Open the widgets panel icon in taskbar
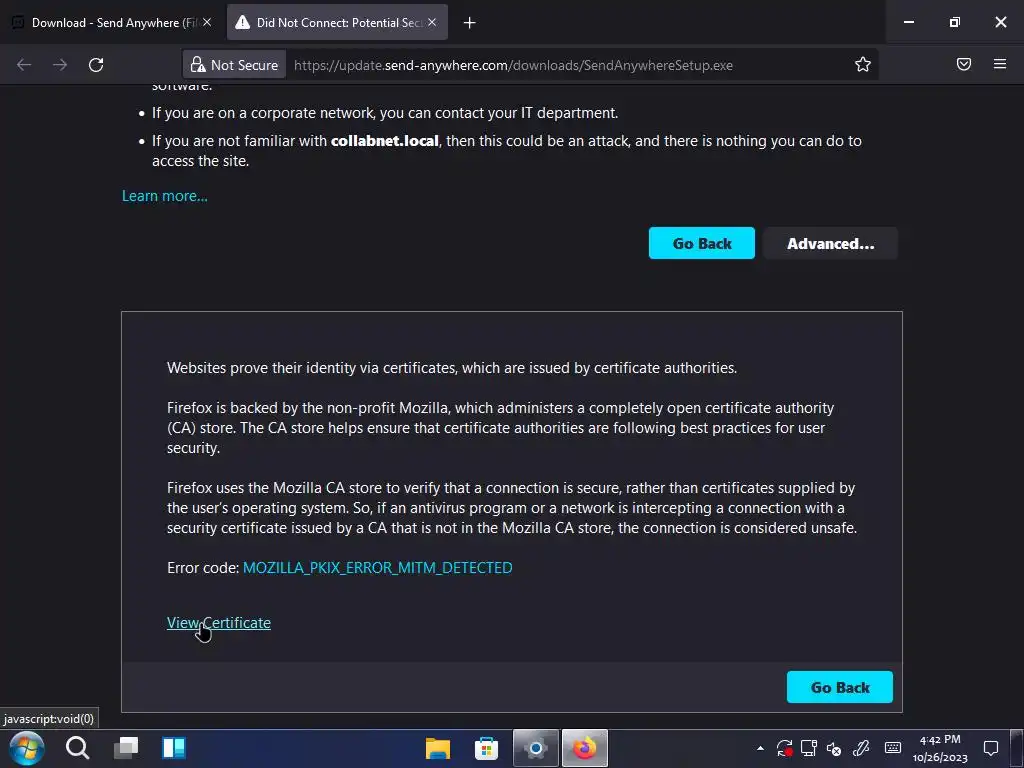Viewport: 1024px width, 768px height. coord(174,748)
